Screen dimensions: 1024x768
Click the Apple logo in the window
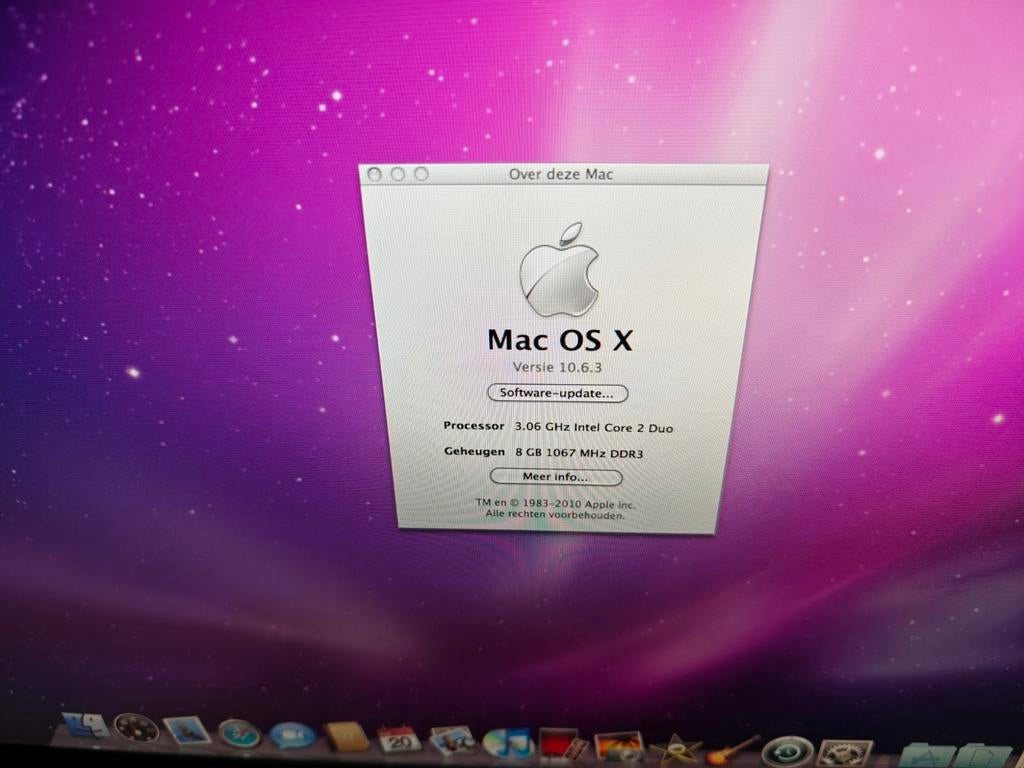coord(559,270)
